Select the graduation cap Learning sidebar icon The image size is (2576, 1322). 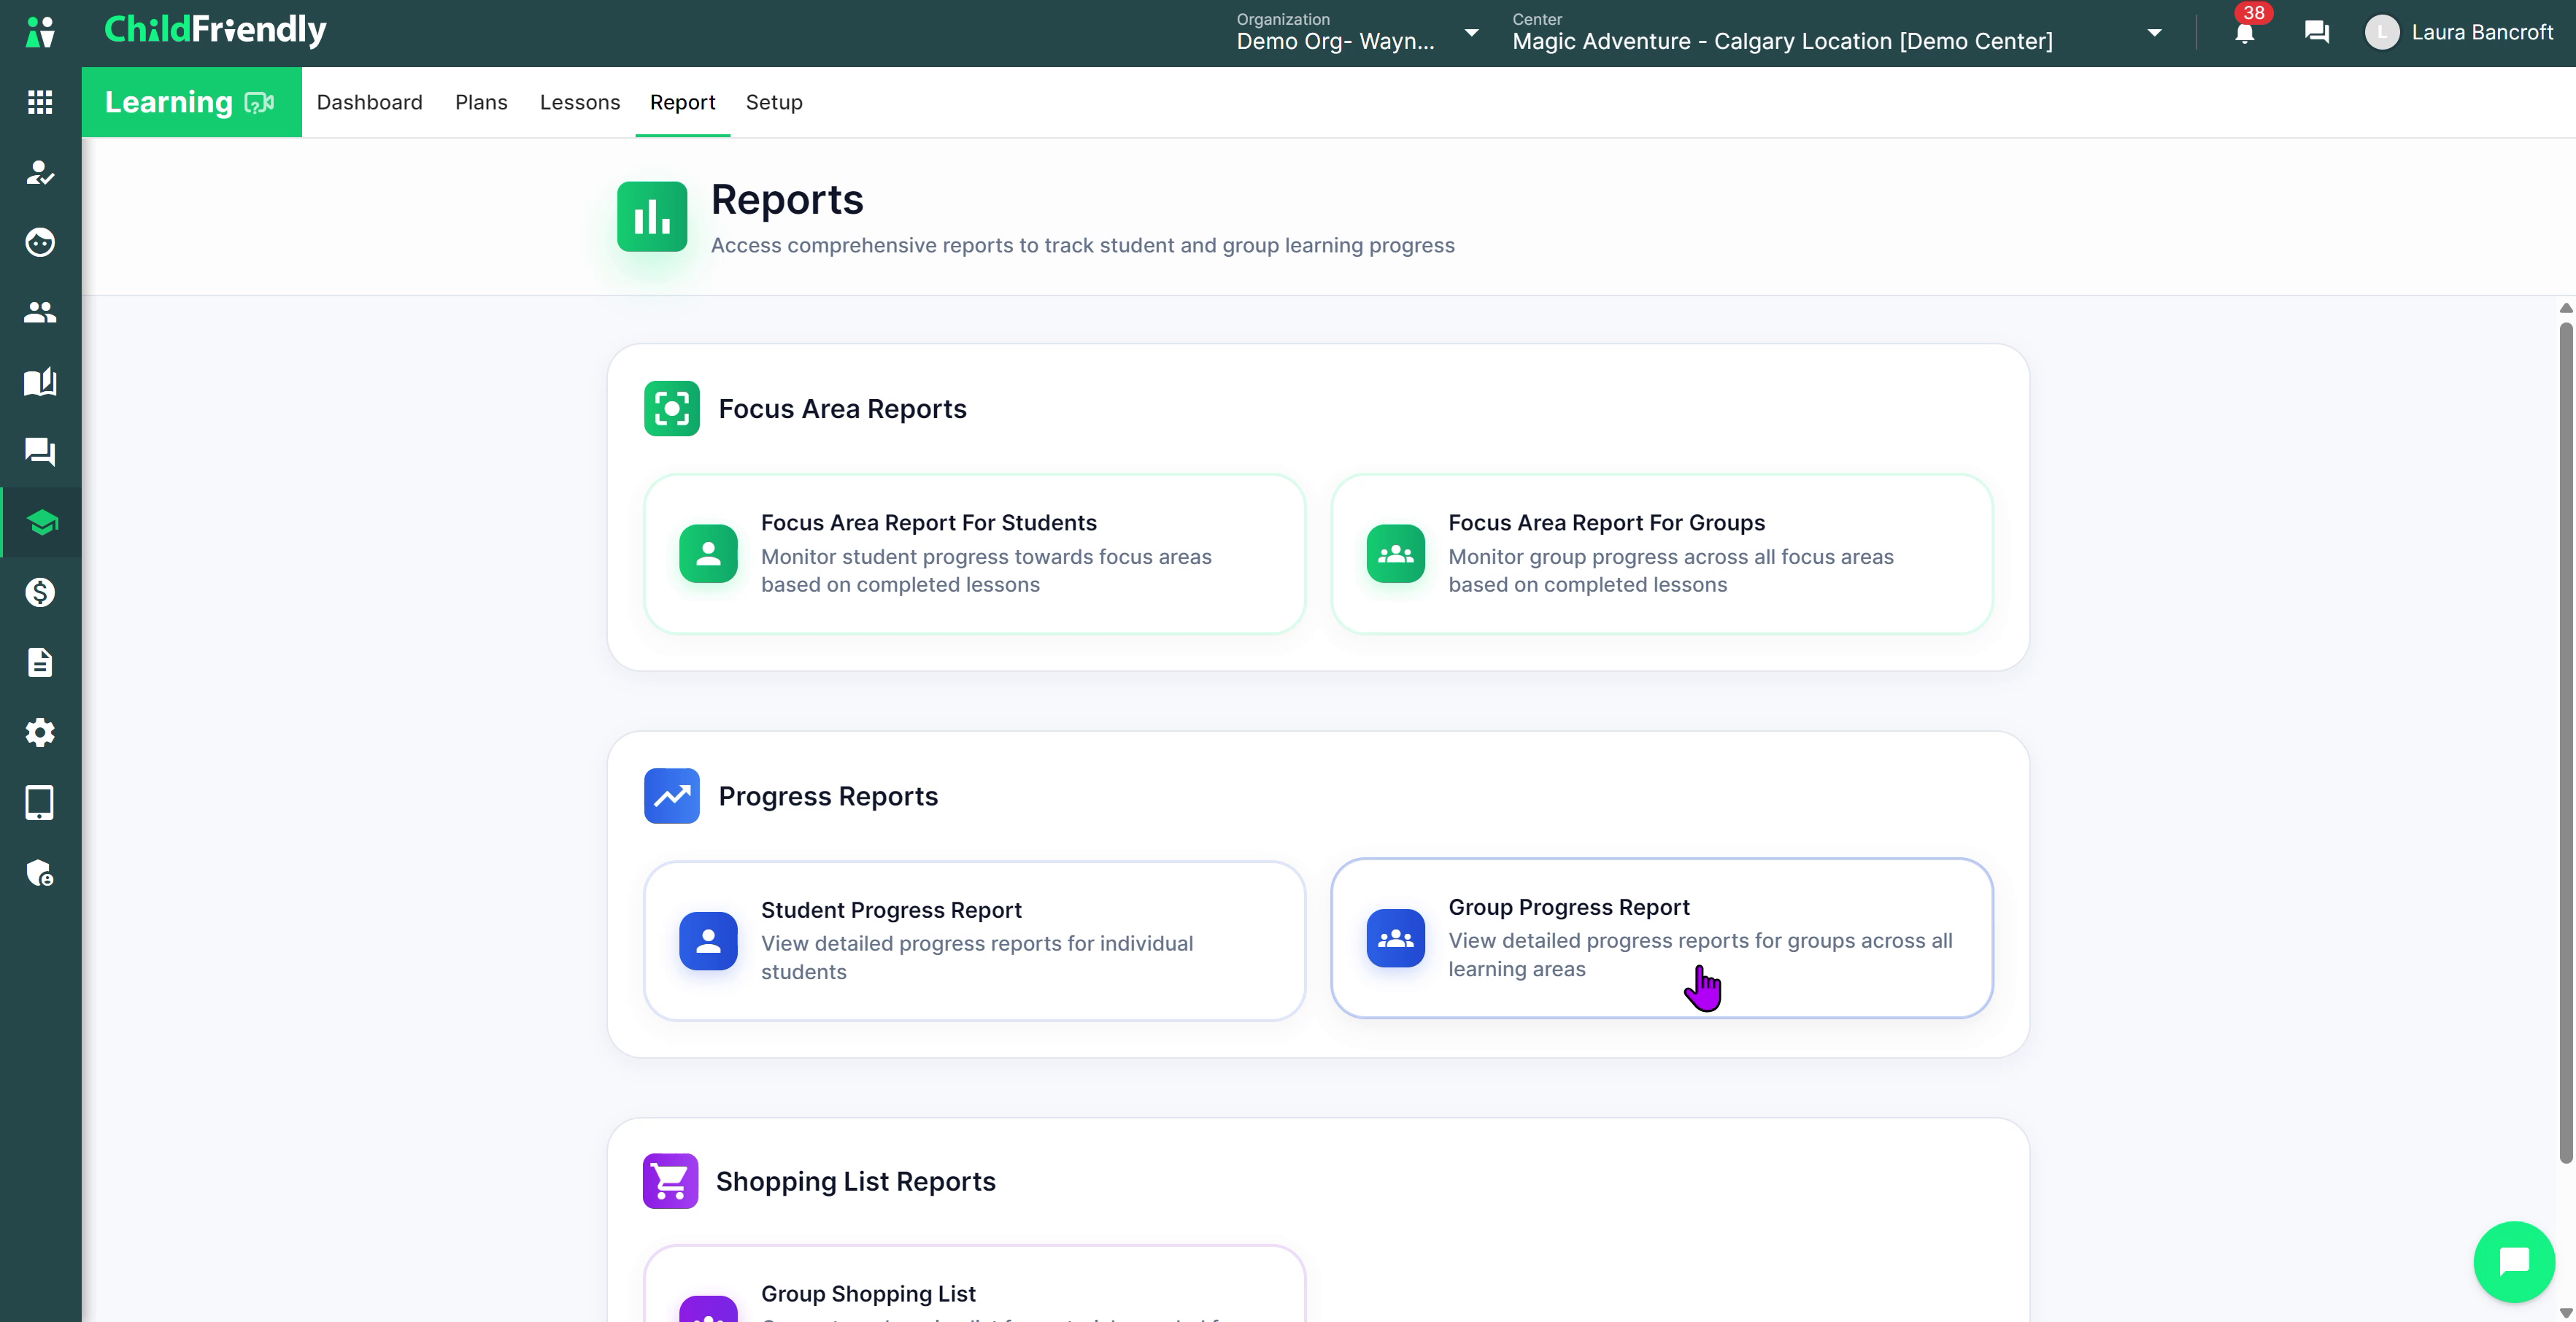coord(42,522)
